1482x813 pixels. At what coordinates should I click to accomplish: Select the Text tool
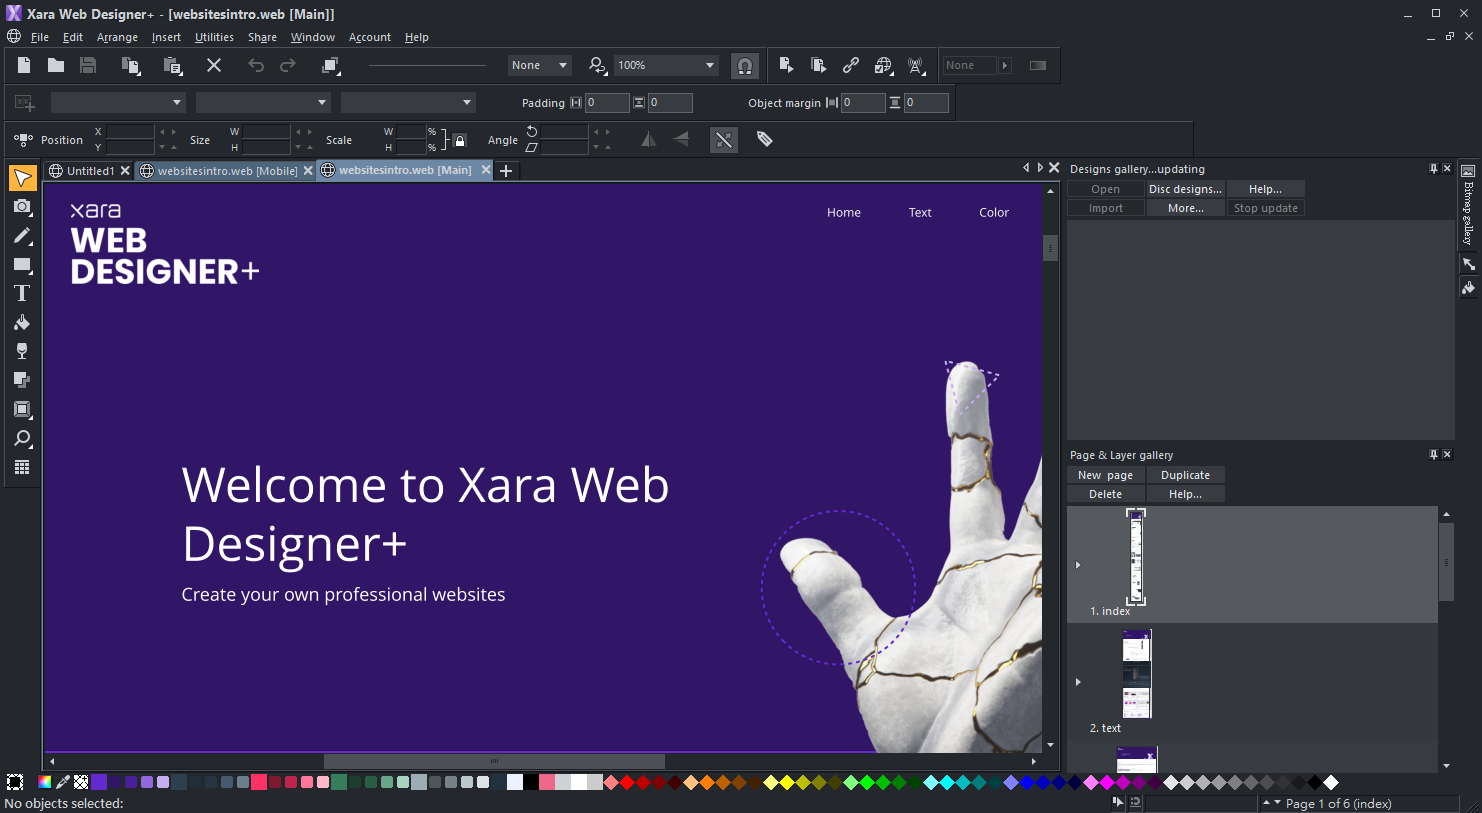22,293
